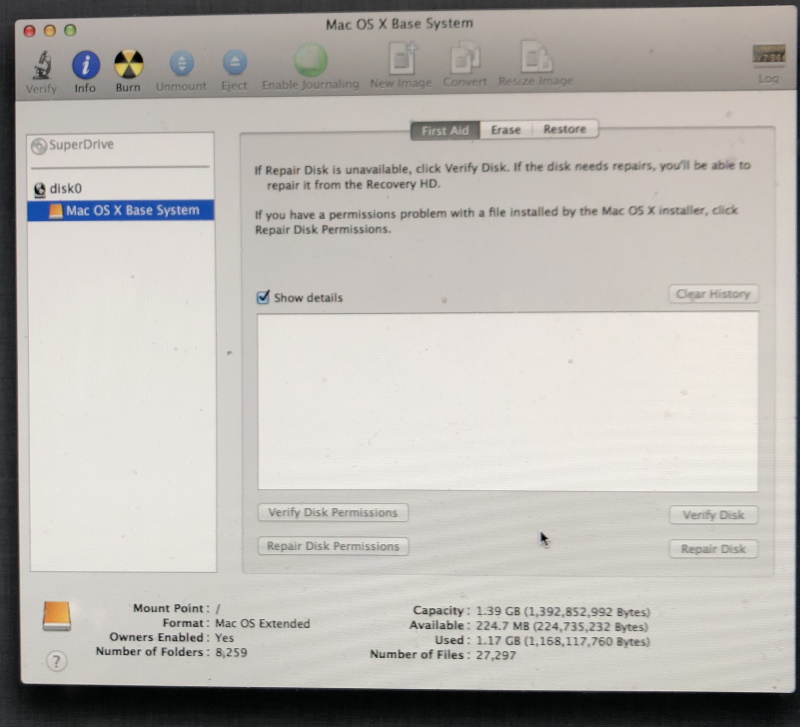Viewport: 800px width, 727px height.
Task: Click Verify Disk Permissions button
Action: click(x=333, y=512)
